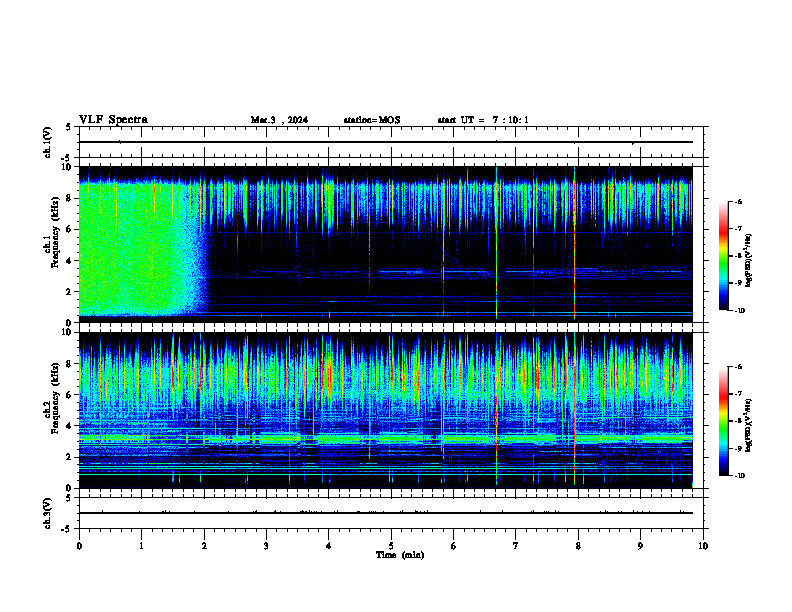Screen dimensions: 792x612
Task: Click the "station=MOS" header label
Action: click(372, 120)
